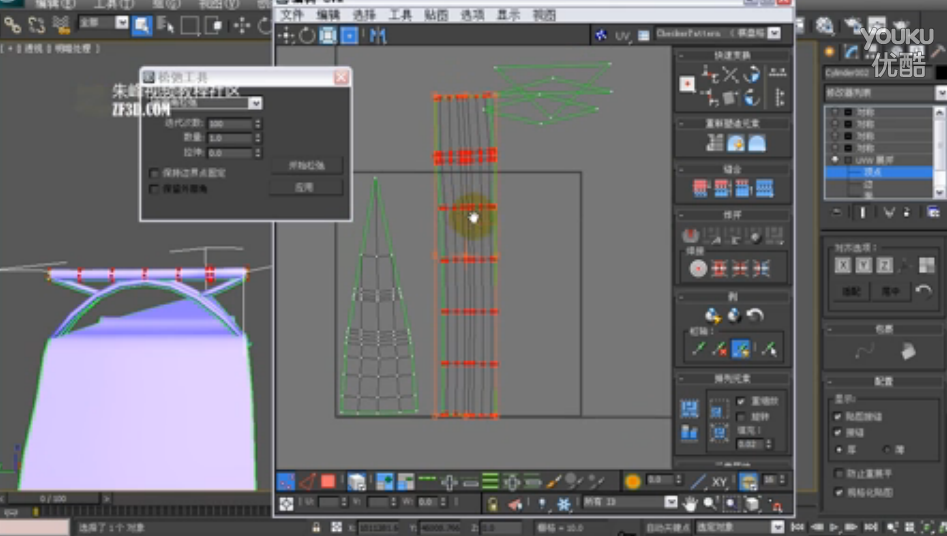Toggle Save Outer Corners checkbox in Relax dialog
This screenshot has height=536, width=947.
(153, 189)
